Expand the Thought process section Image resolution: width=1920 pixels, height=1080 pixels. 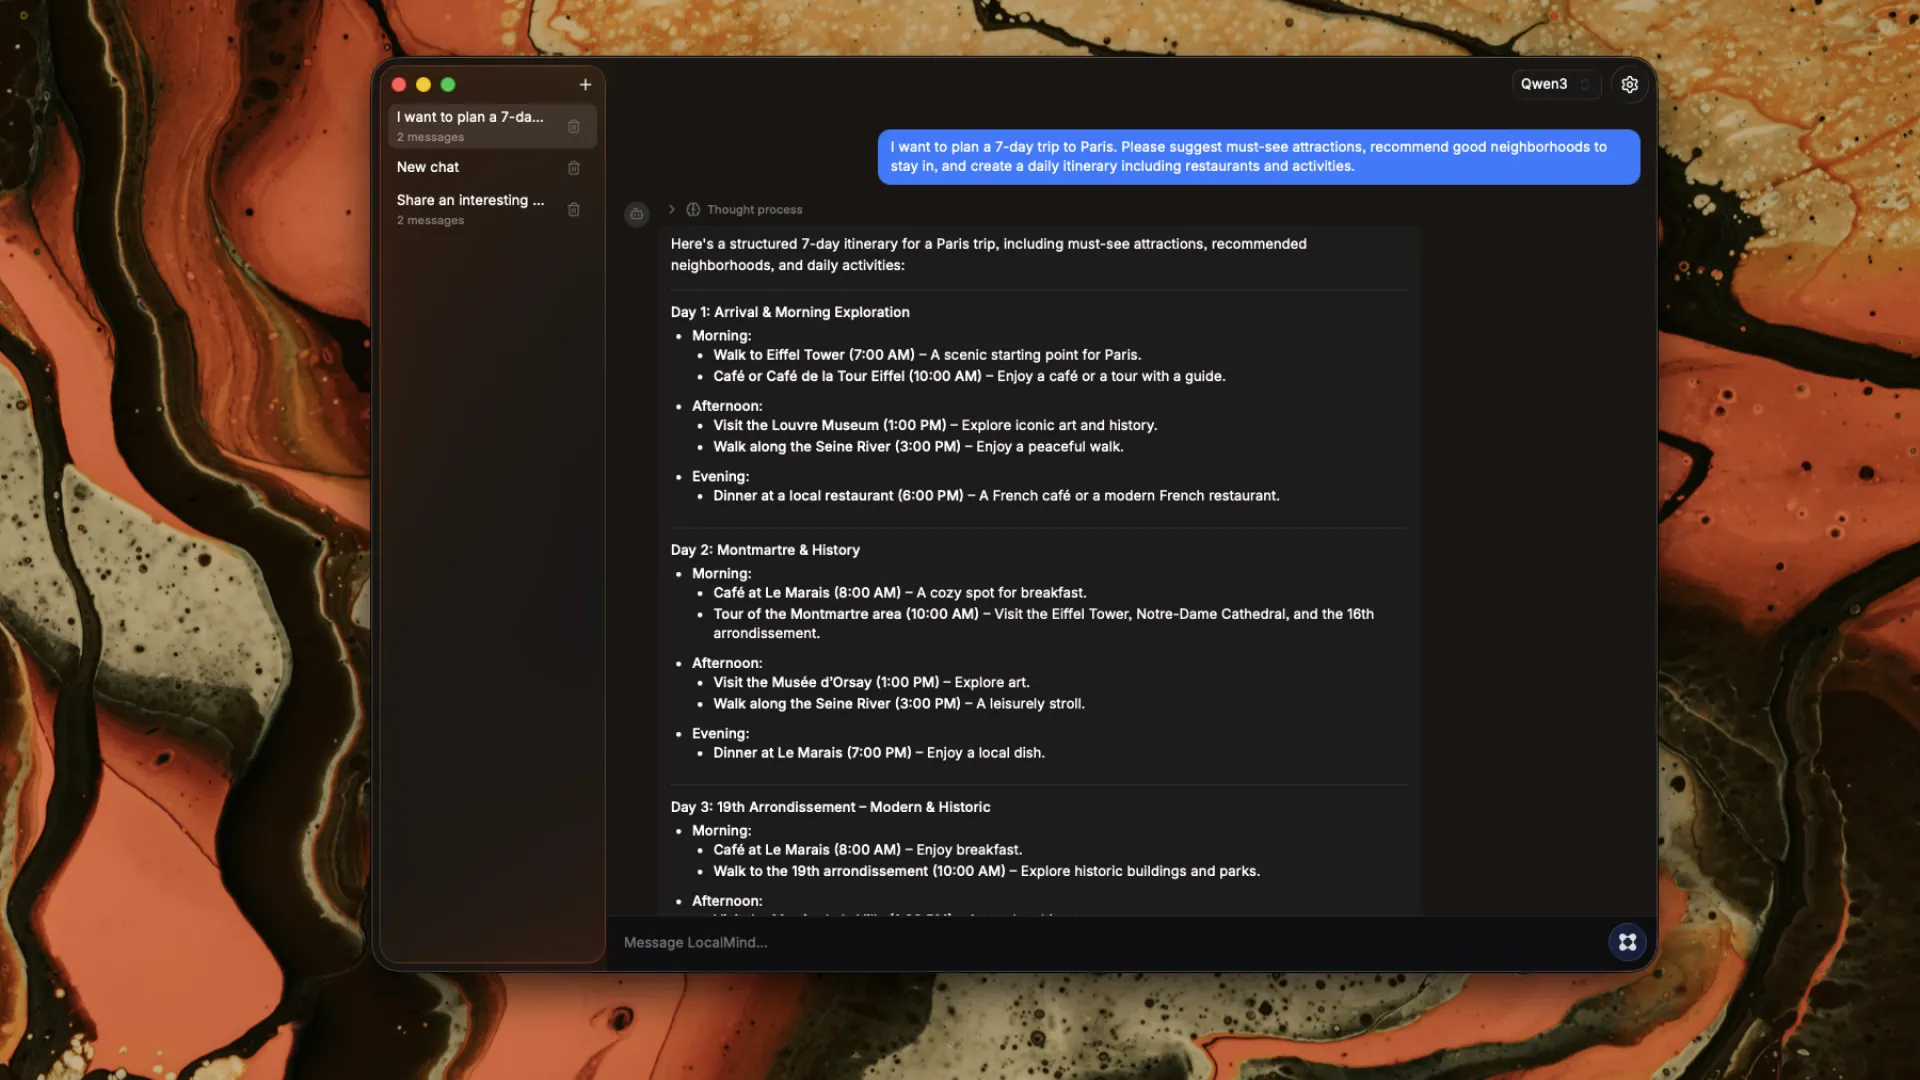672,210
